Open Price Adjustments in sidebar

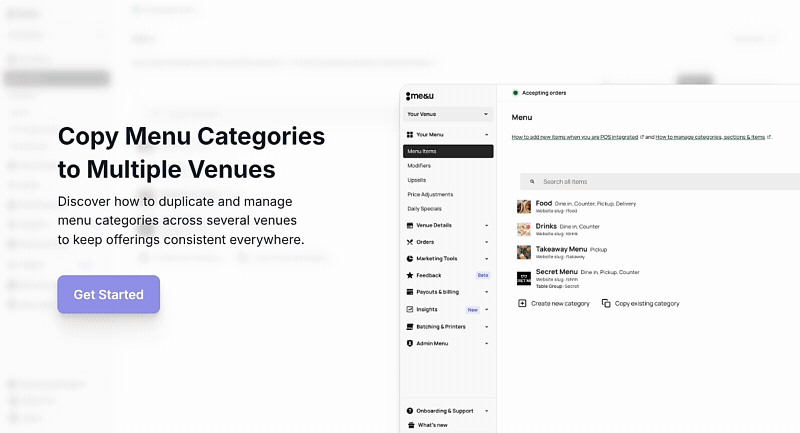point(430,194)
